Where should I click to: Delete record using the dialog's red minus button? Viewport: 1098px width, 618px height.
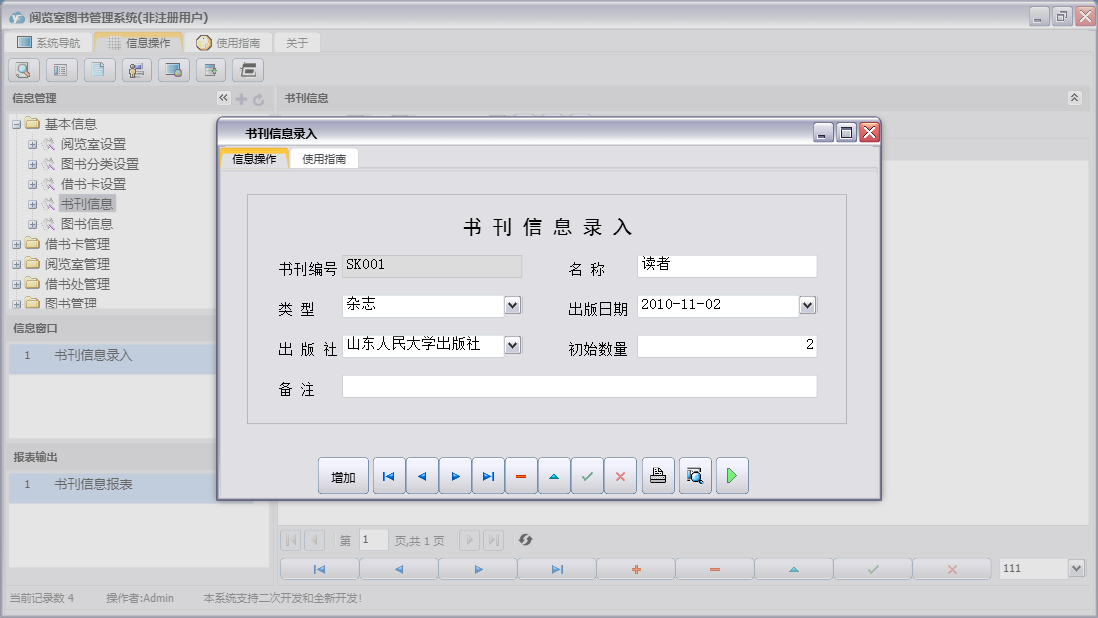coord(521,477)
